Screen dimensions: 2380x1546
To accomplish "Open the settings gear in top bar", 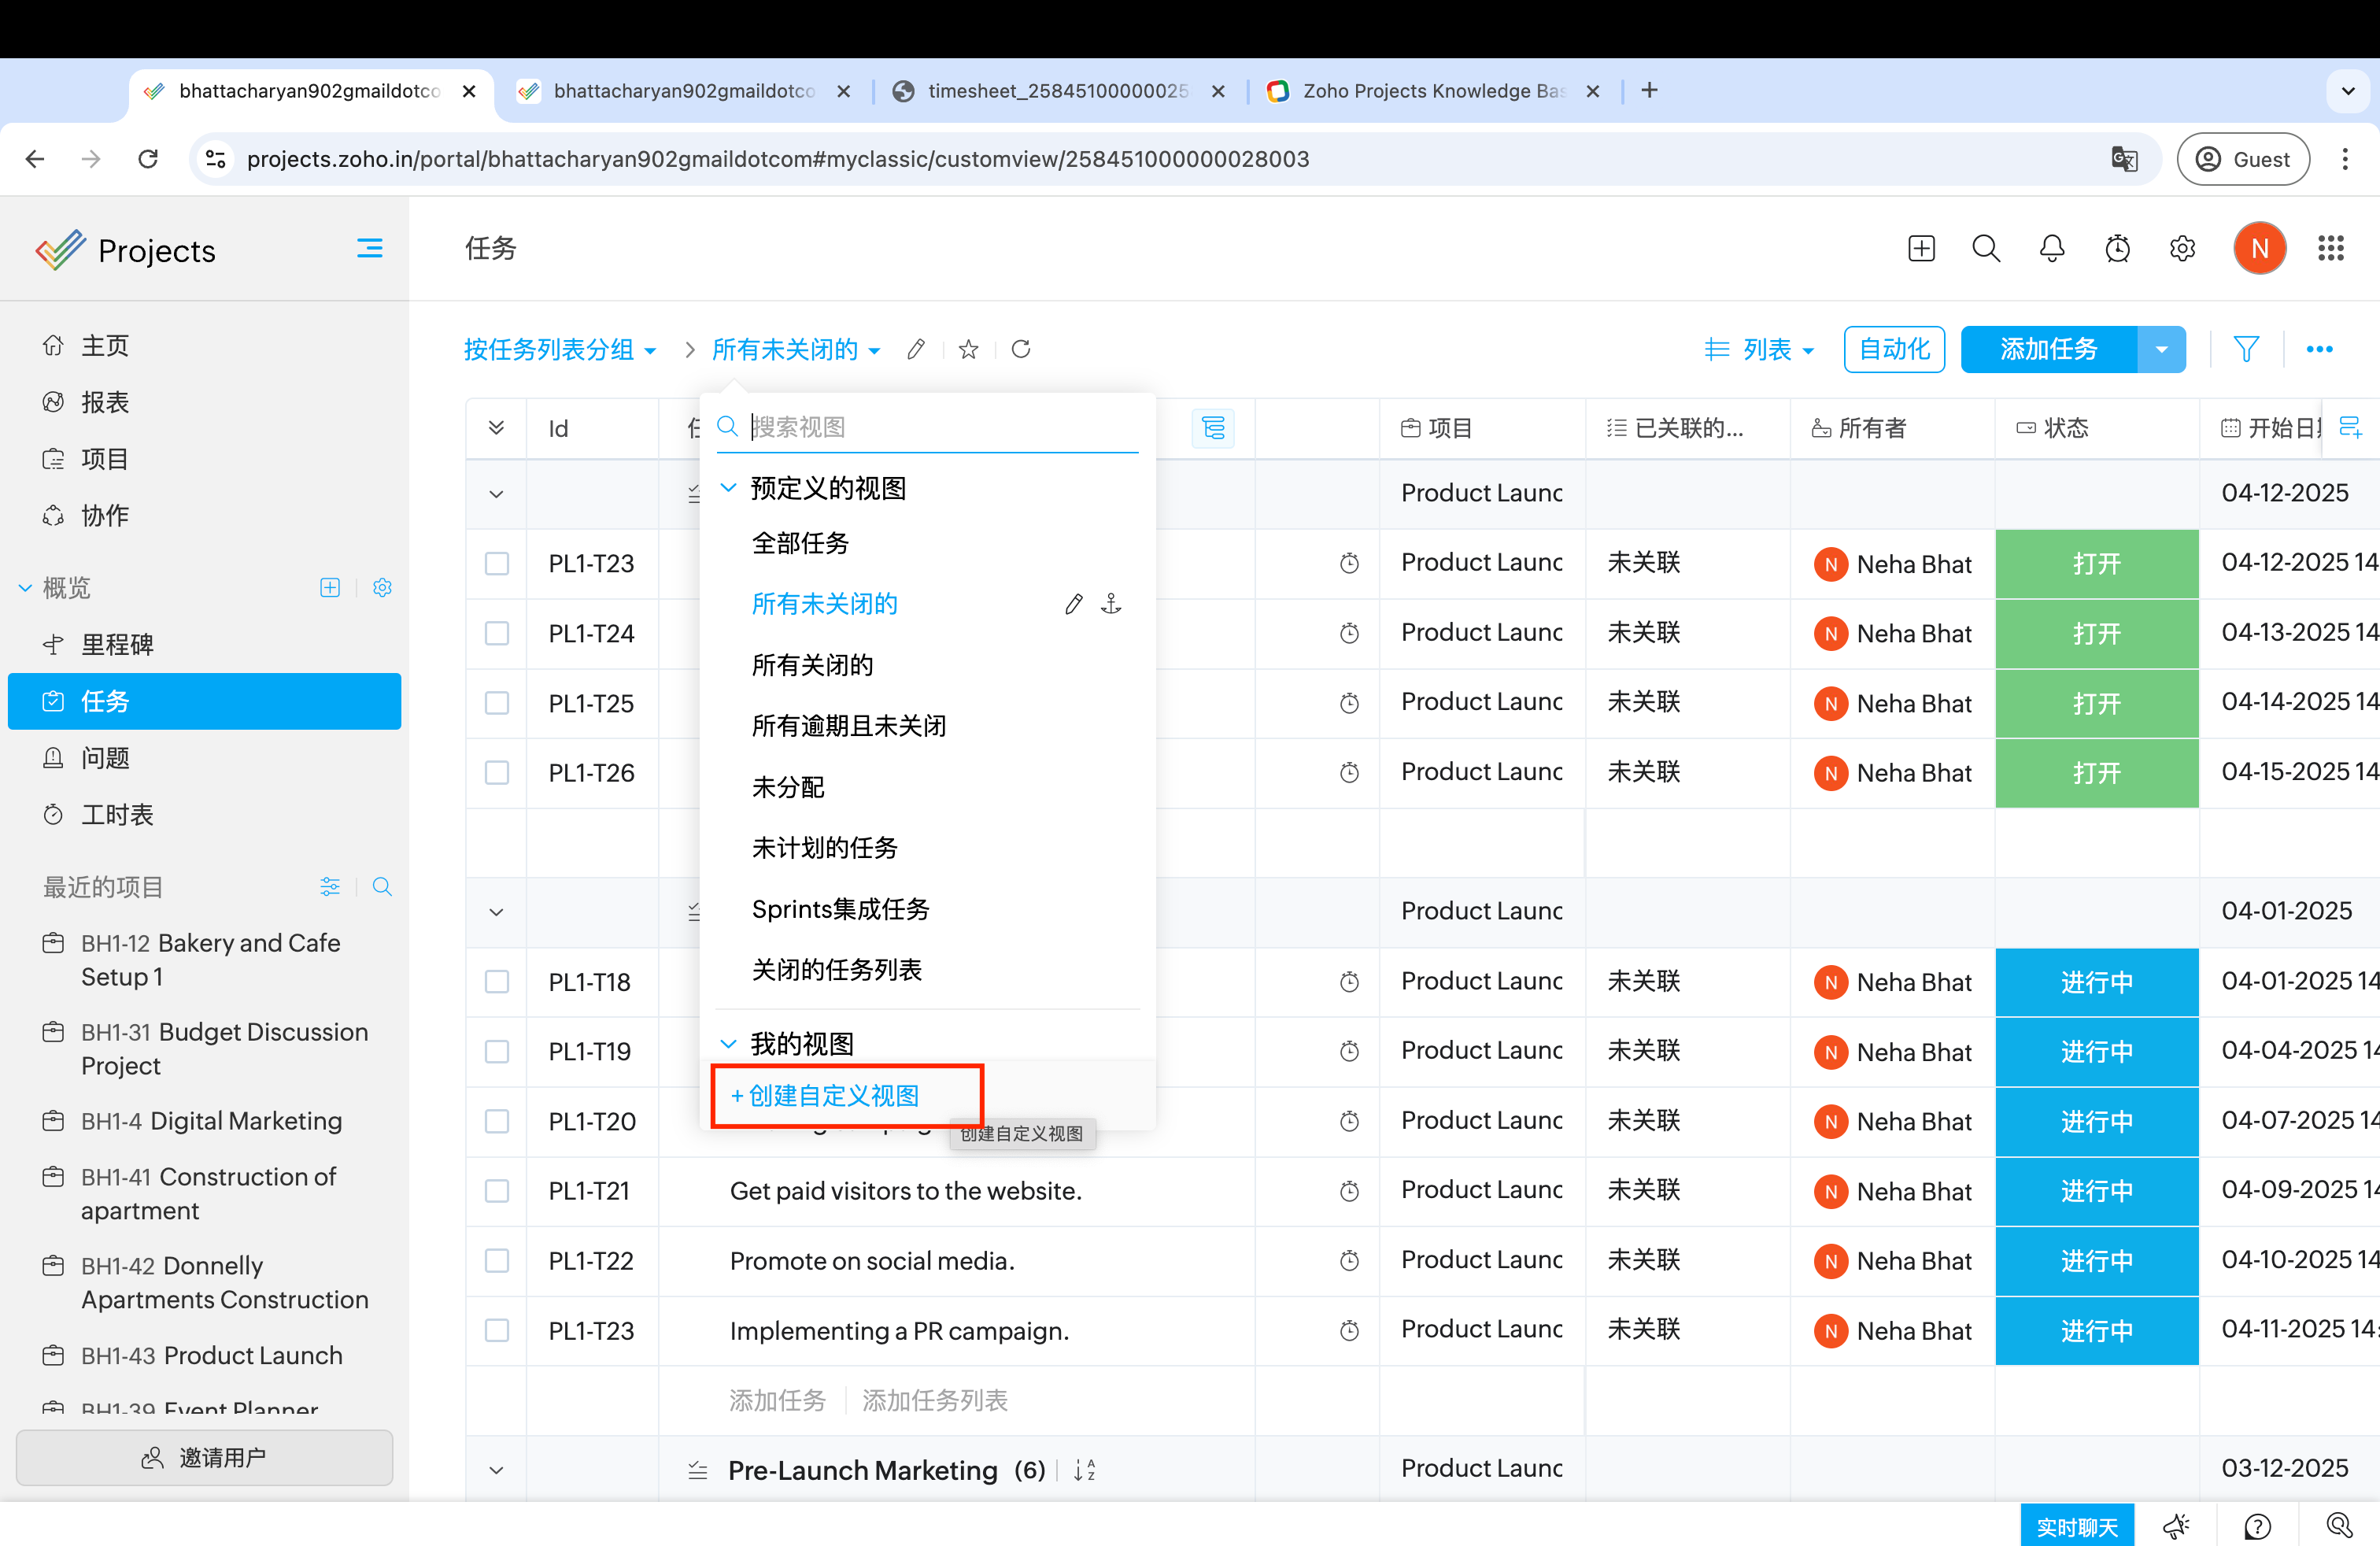I will 2182,248.
